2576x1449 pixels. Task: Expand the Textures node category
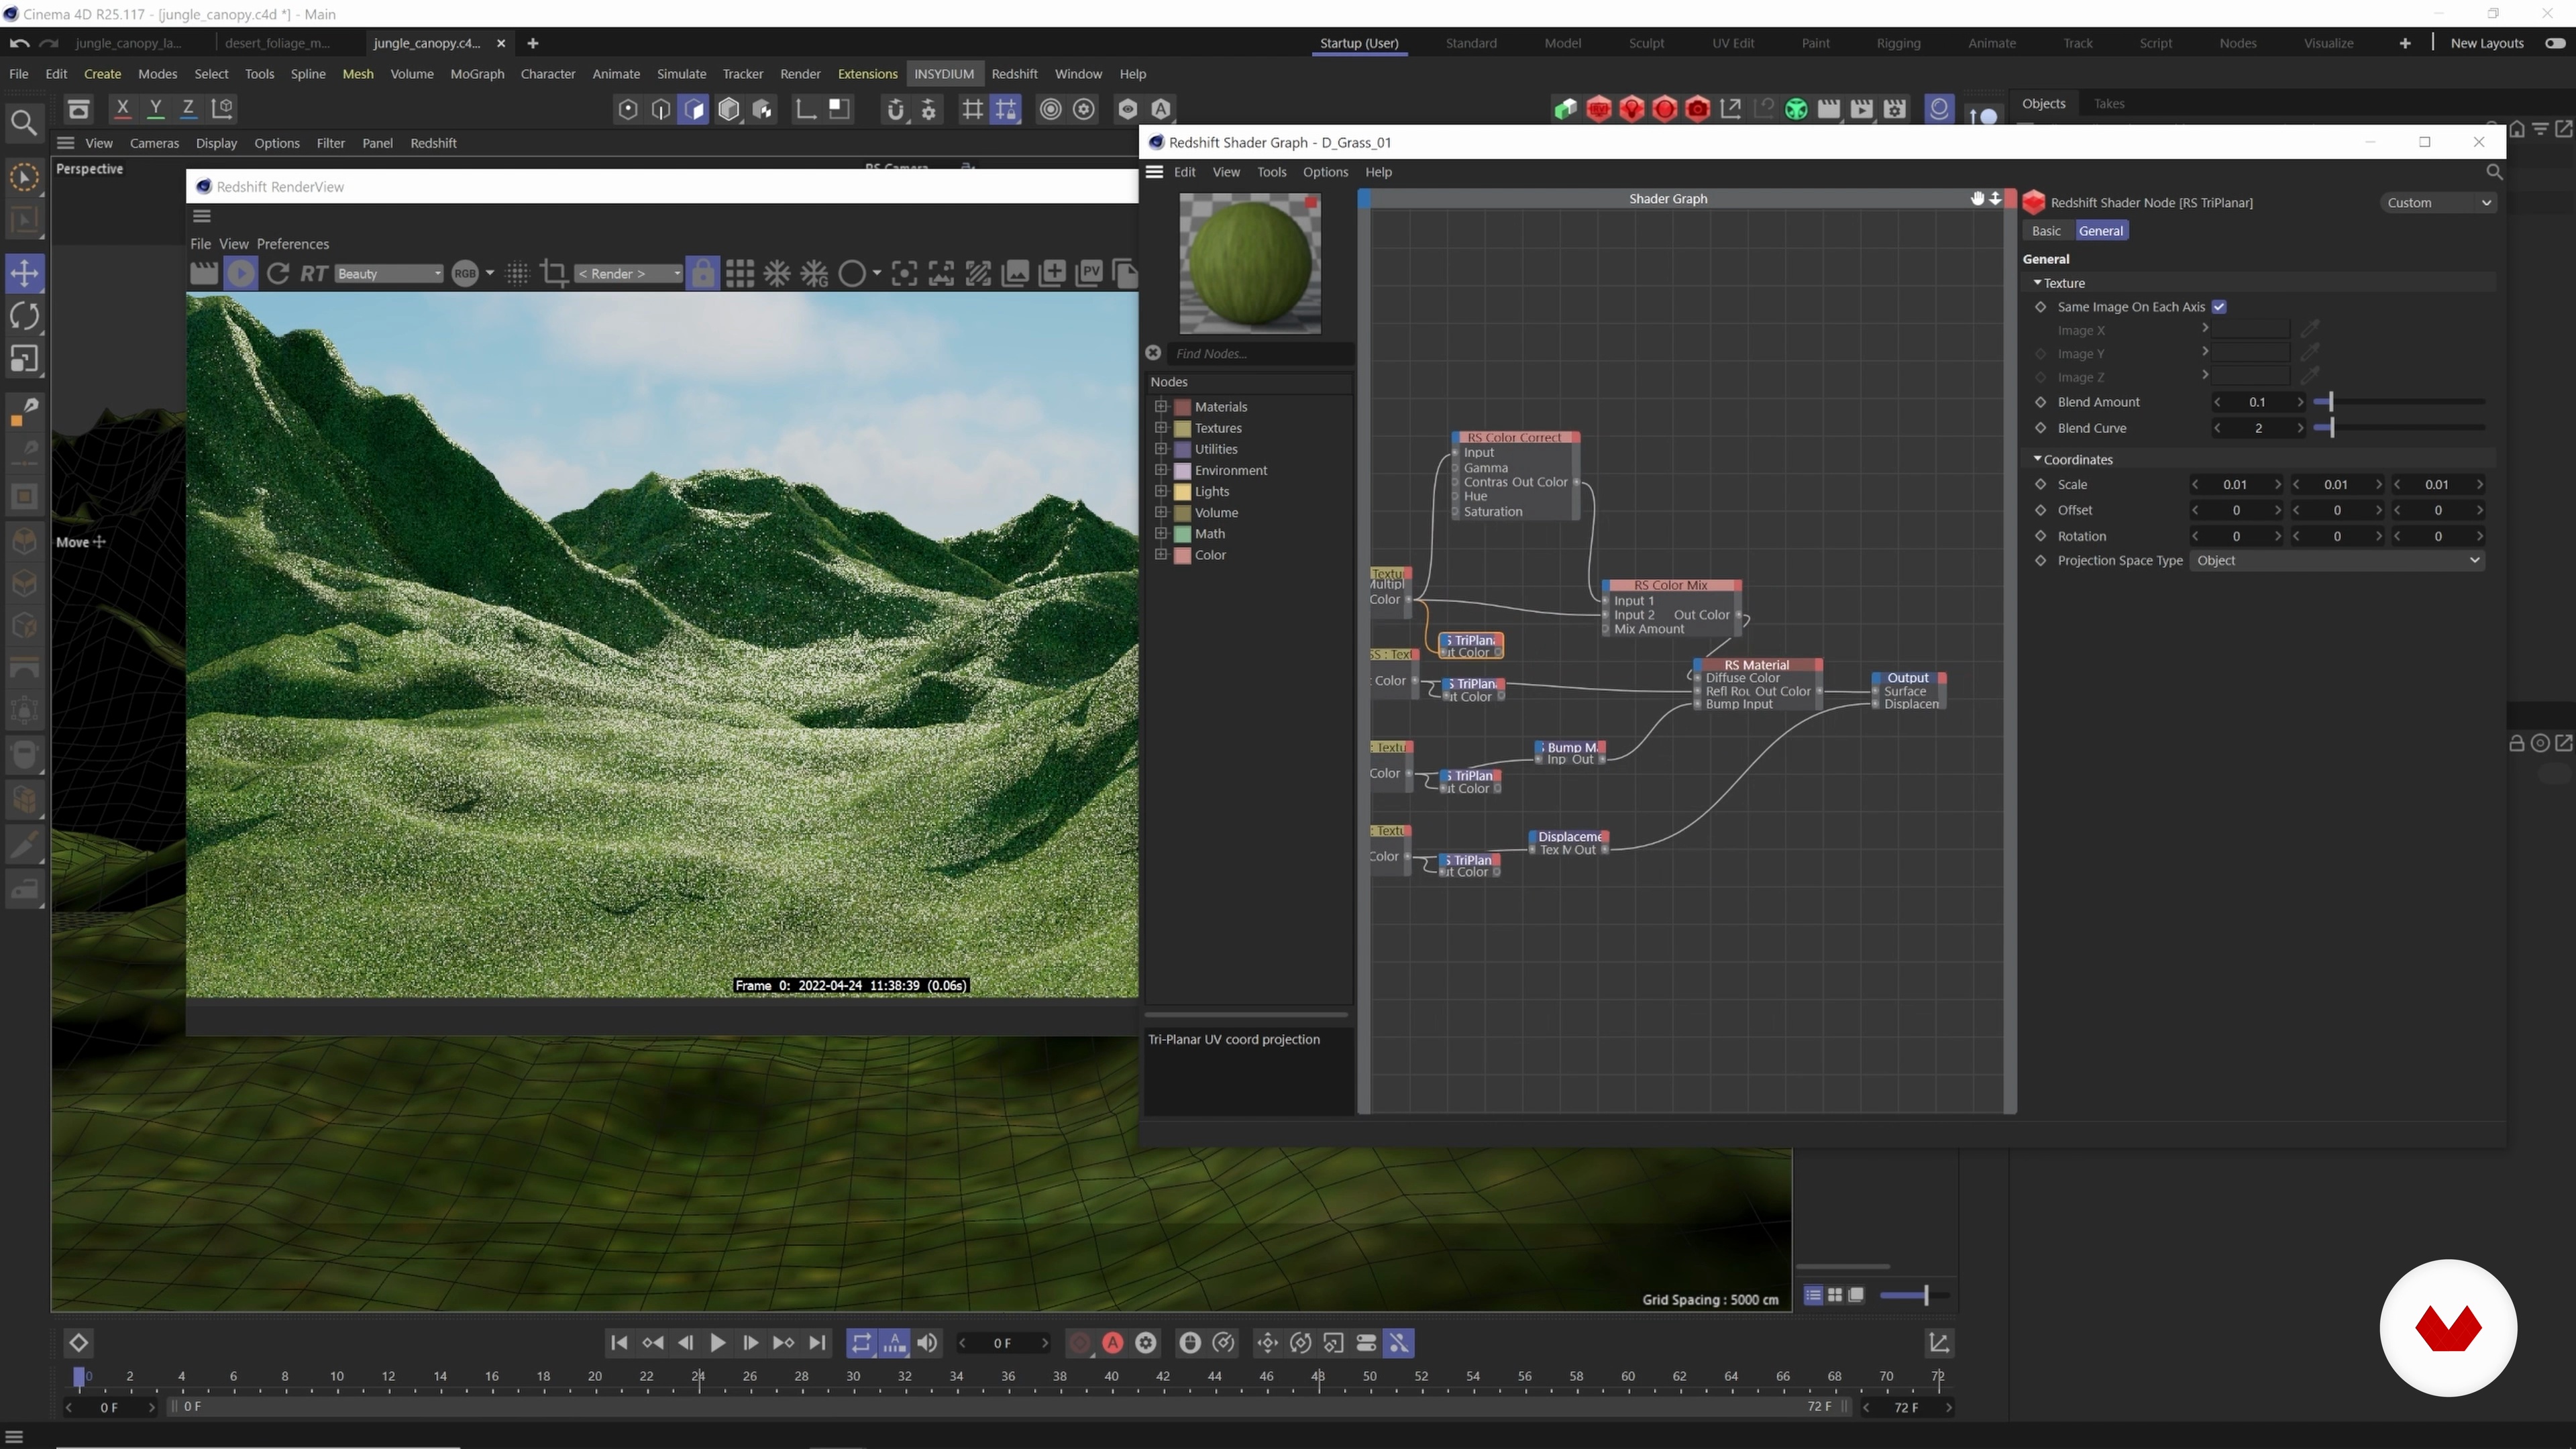(1161, 427)
